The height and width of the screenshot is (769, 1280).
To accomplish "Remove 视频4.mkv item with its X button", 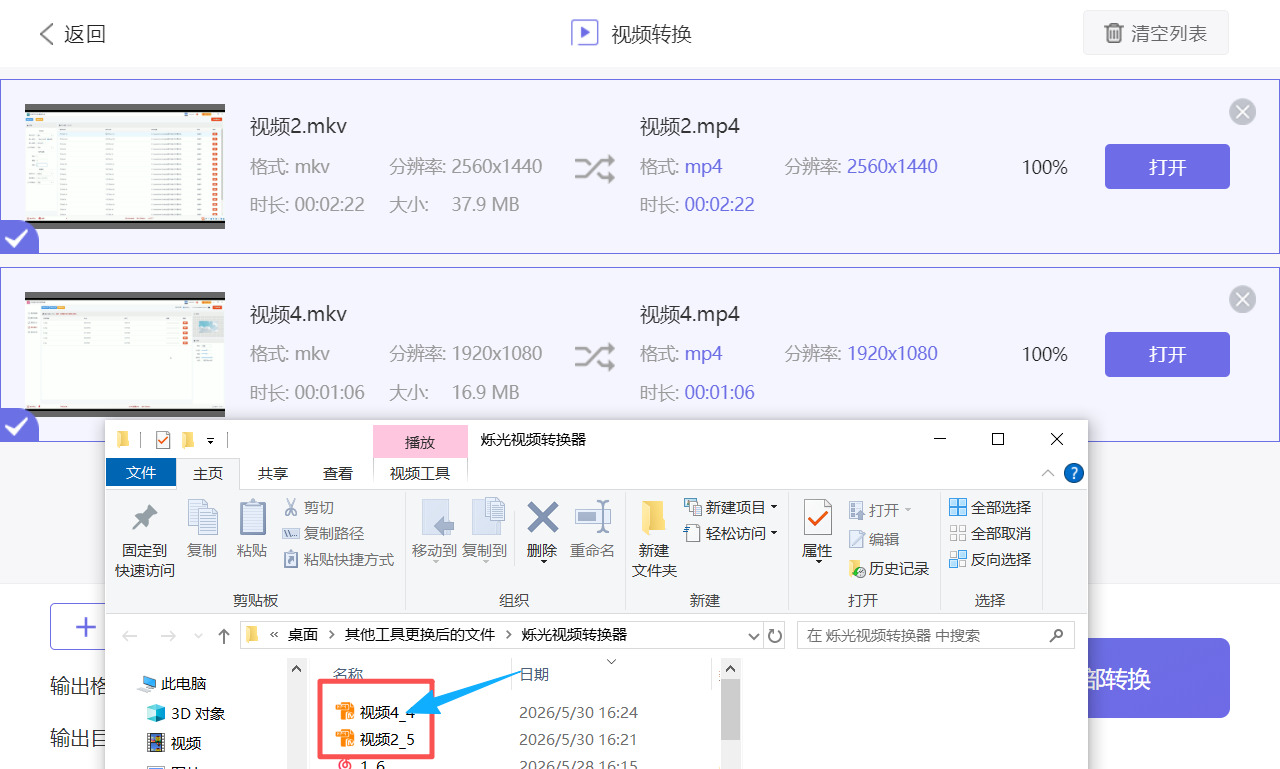I will pyautogui.click(x=1242, y=299).
